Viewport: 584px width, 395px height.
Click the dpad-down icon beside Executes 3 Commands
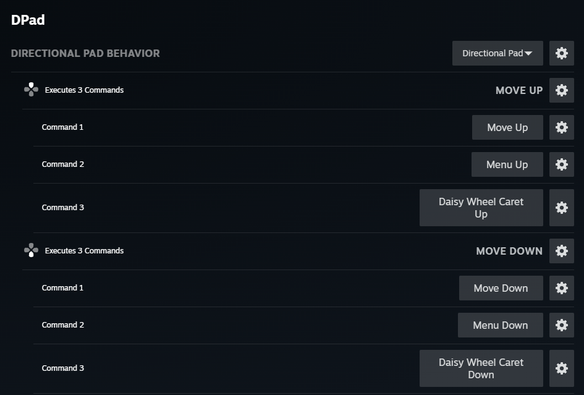pos(31,250)
